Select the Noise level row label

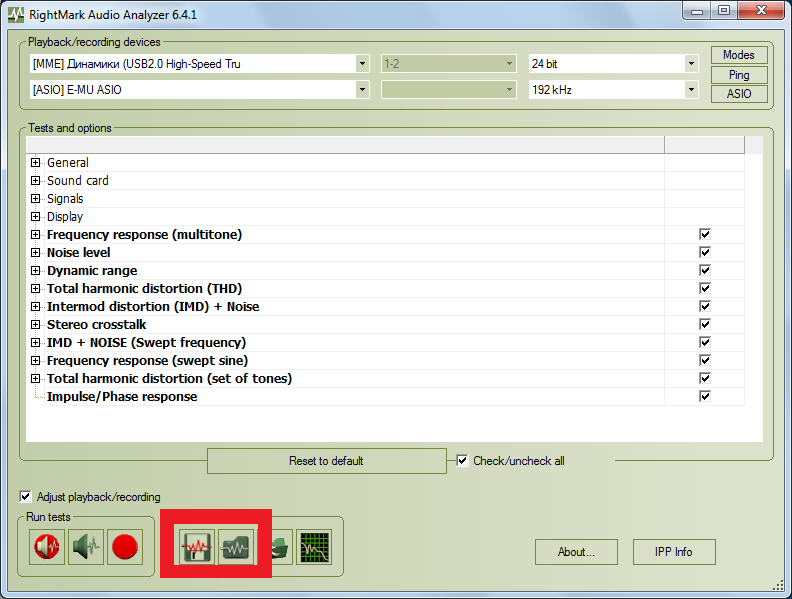click(x=78, y=253)
